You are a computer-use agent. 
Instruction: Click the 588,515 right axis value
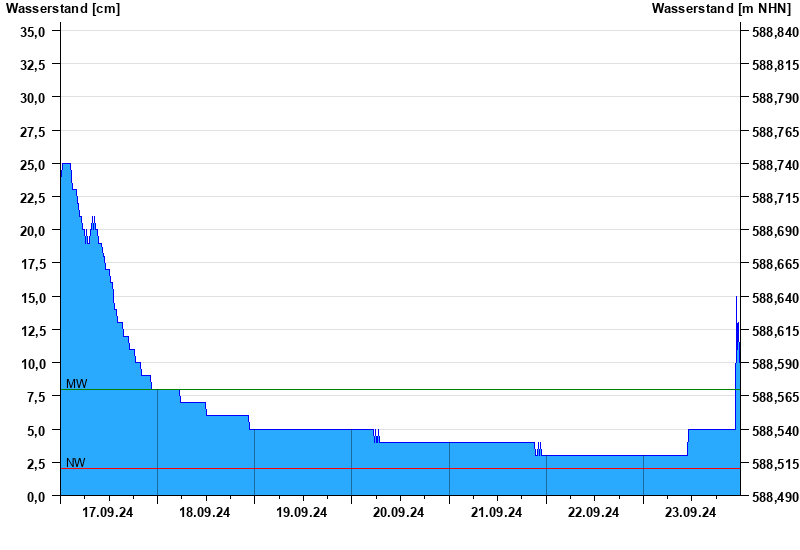pyautogui.click(x=775, y=464)
